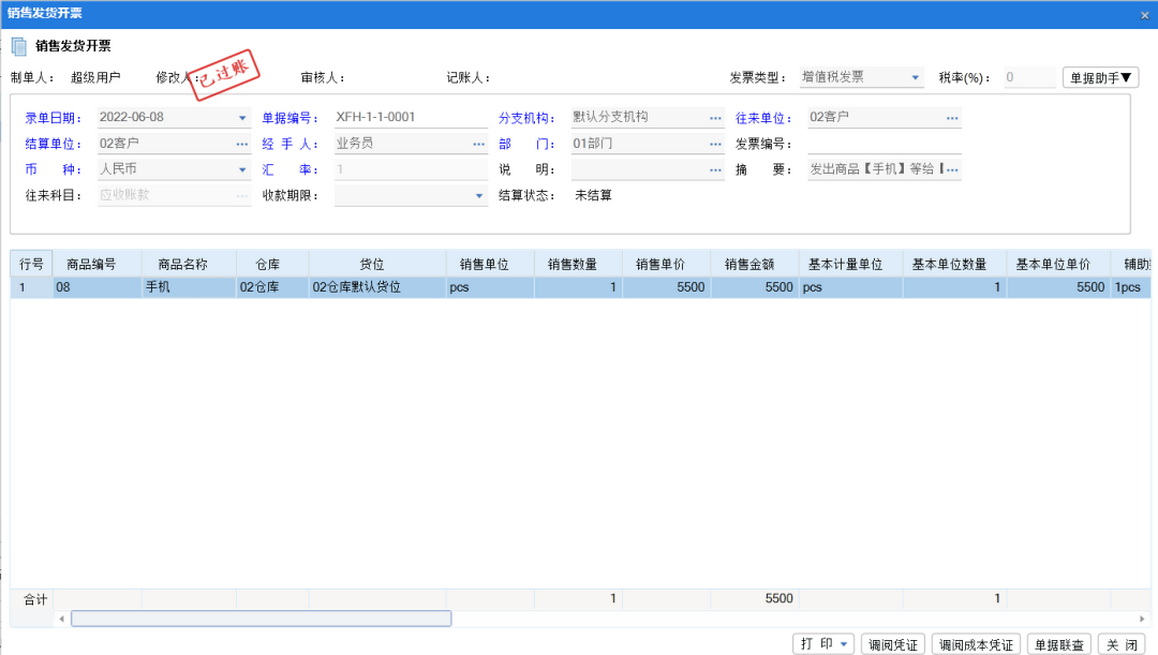This screenshot has width=1158, height=655.
Task: Open ellipsis next to 摘要 field
Action: (952, 170)
